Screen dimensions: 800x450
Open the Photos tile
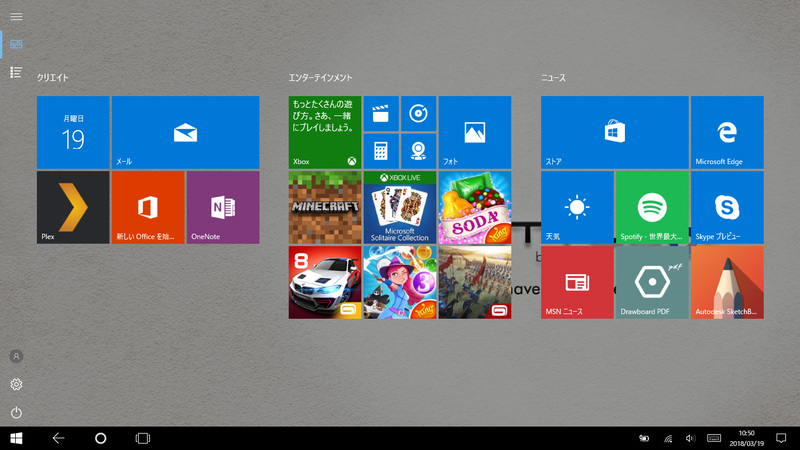click(x=474, y=132)
